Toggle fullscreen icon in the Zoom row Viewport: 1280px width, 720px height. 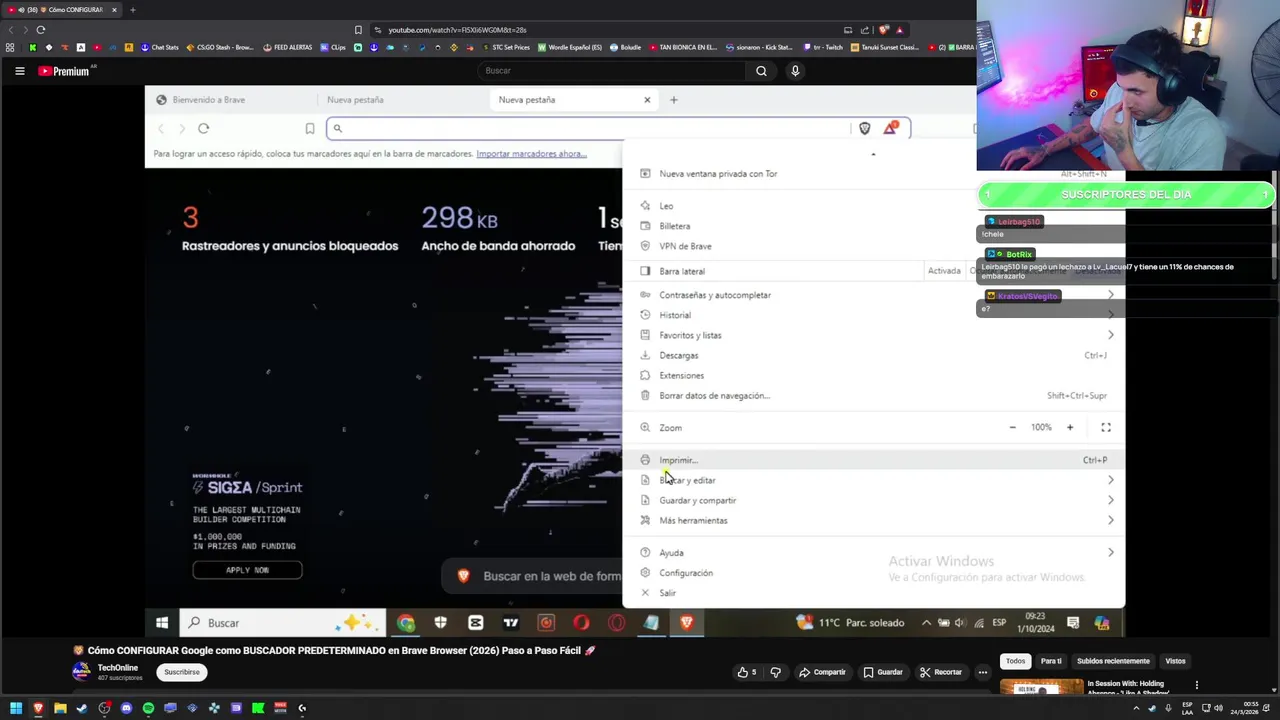coord(1106,428)
